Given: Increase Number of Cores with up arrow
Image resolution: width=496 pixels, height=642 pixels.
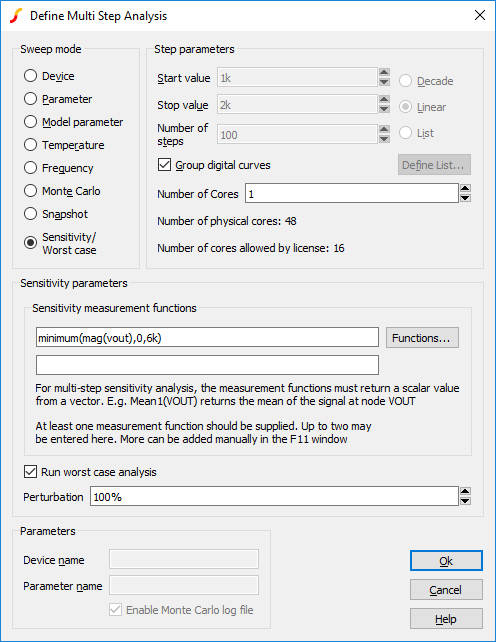Looking at the screenshot, I should (465, 188).
